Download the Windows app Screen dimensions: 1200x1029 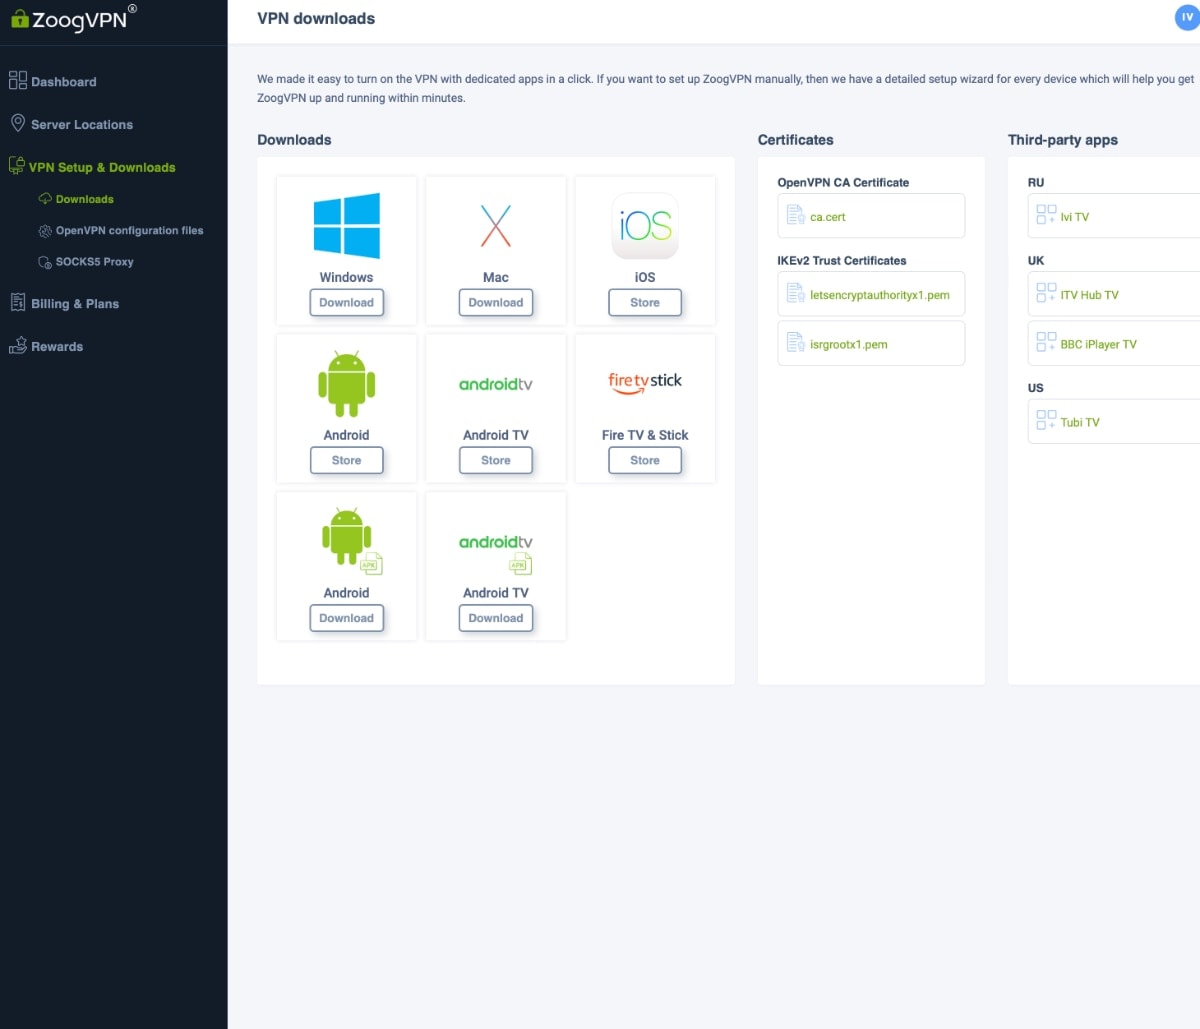(346, 303)
